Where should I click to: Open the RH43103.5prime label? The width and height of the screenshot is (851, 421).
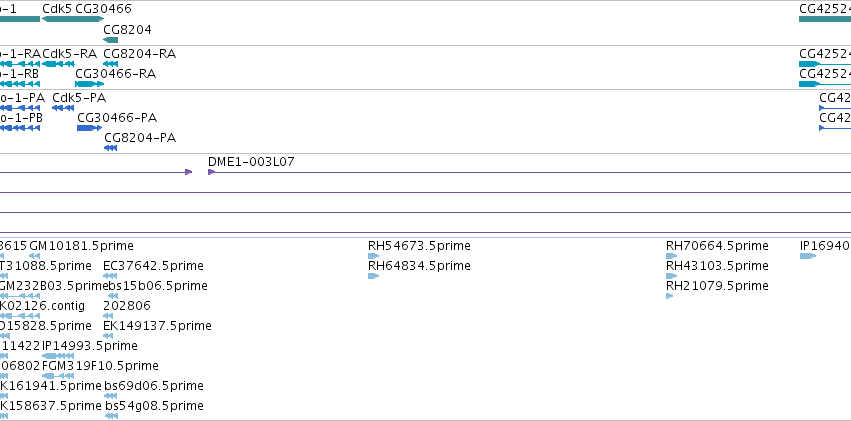717,266
